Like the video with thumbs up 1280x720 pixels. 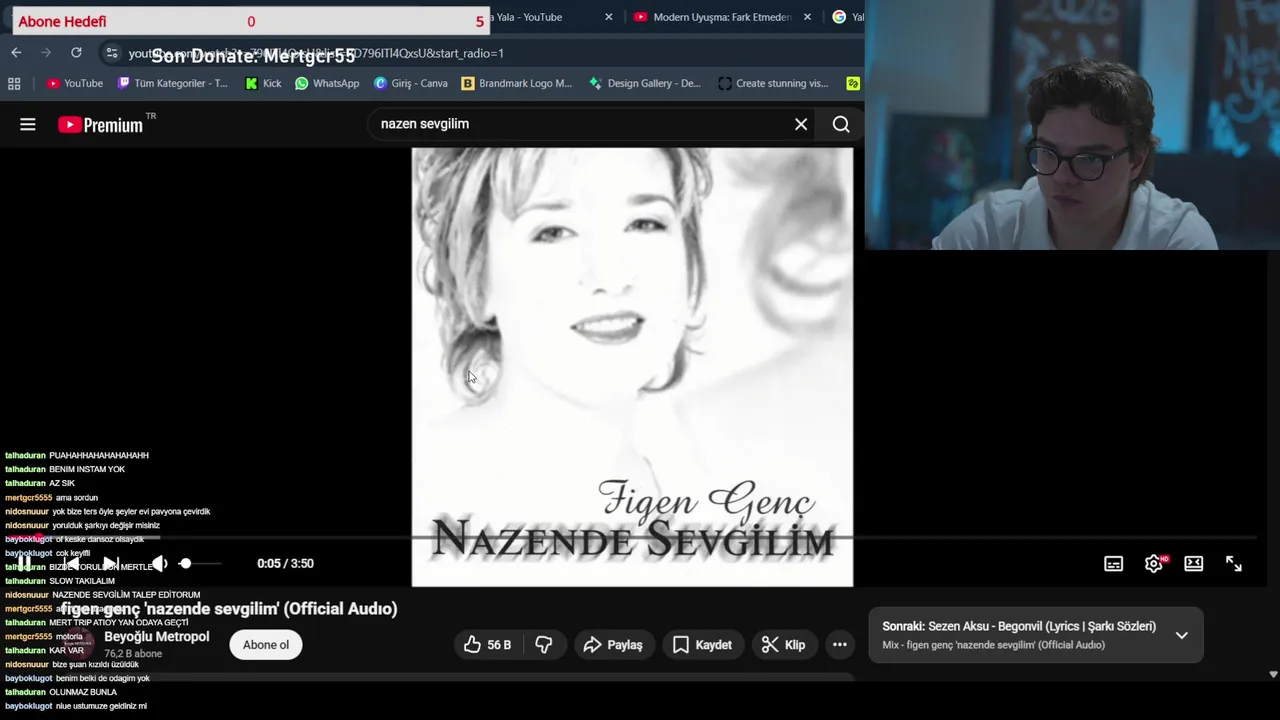(x=487, y=645)
